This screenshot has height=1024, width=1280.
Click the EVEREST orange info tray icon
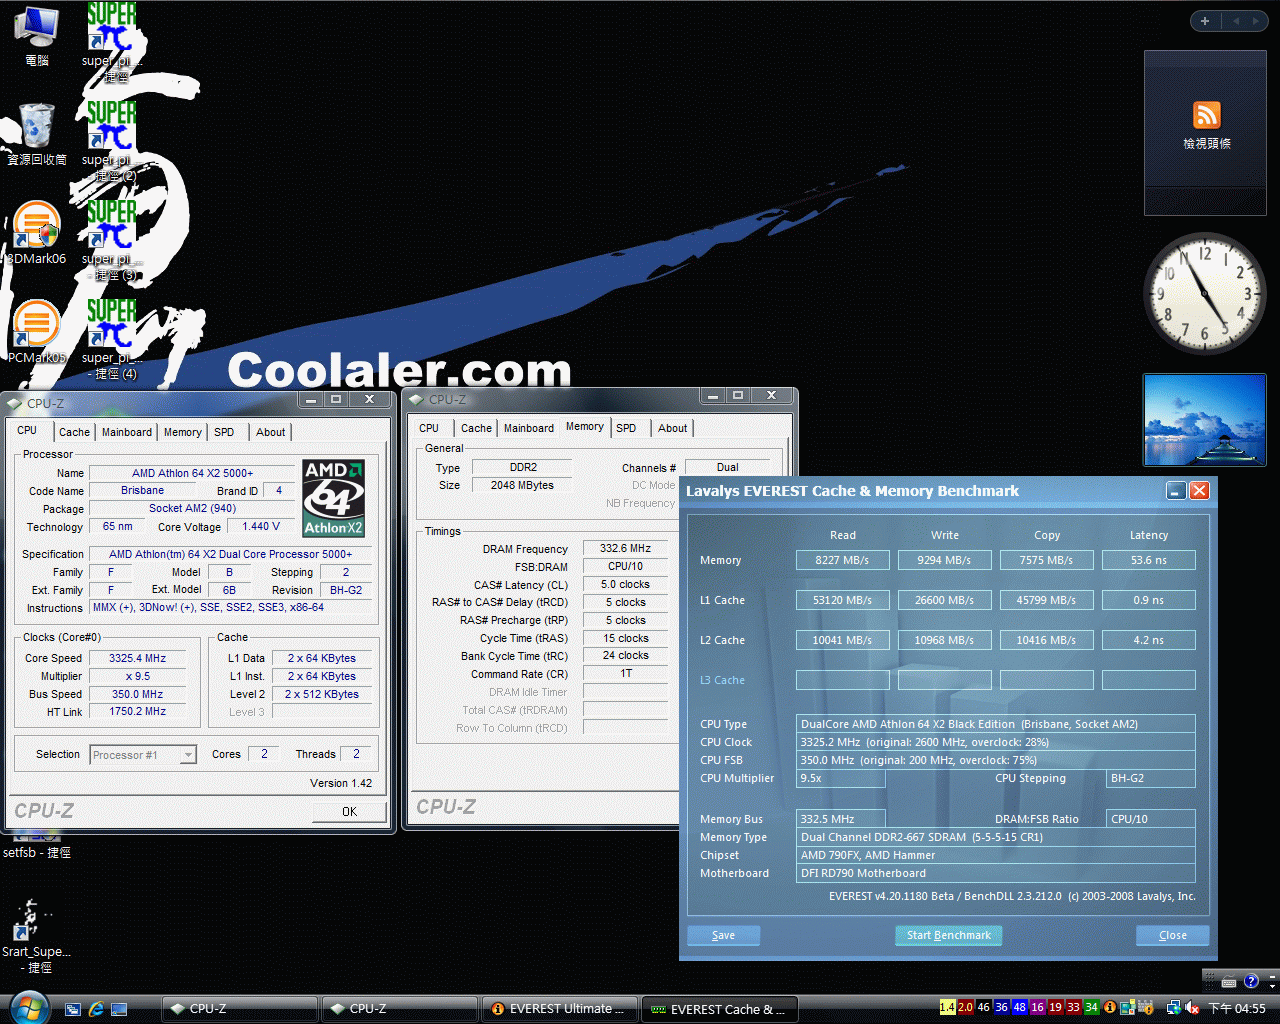pos(1109,1008)
